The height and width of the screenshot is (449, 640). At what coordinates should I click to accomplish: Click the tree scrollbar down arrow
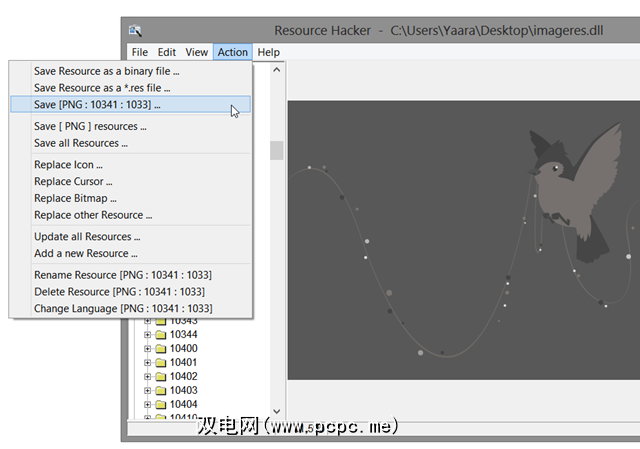[x=277, y=413]
